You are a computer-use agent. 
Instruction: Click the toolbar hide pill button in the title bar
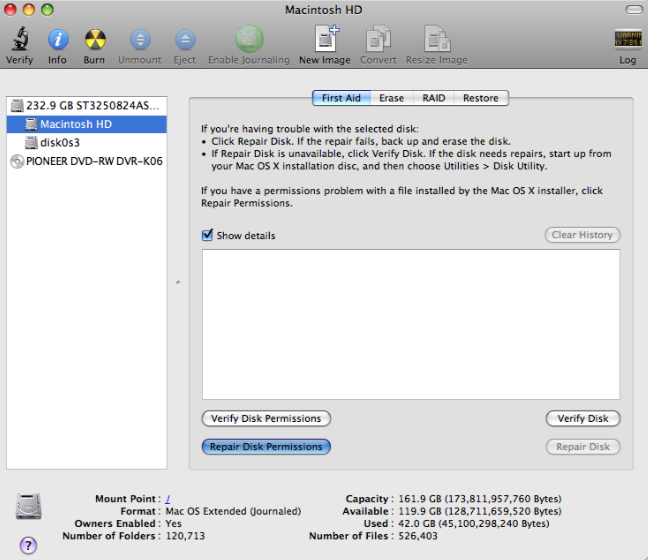(x=634, y=10)
